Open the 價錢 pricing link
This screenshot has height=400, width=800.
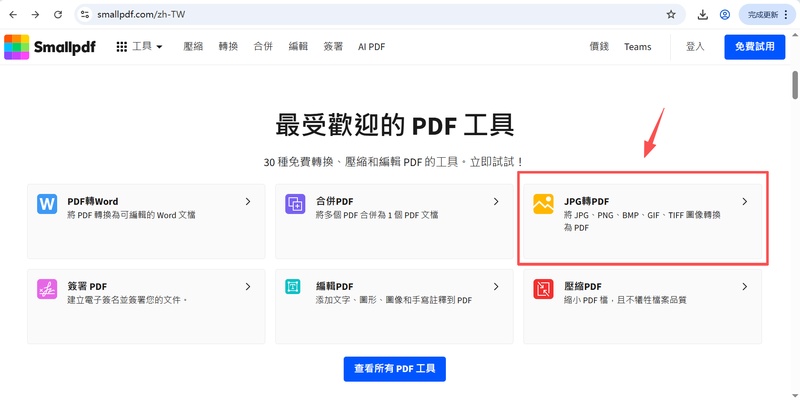(599, 46)
